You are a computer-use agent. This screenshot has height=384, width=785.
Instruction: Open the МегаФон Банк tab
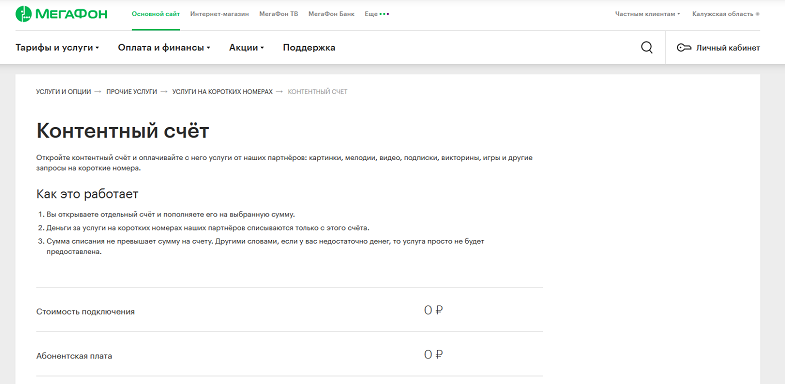pos(331,14)
